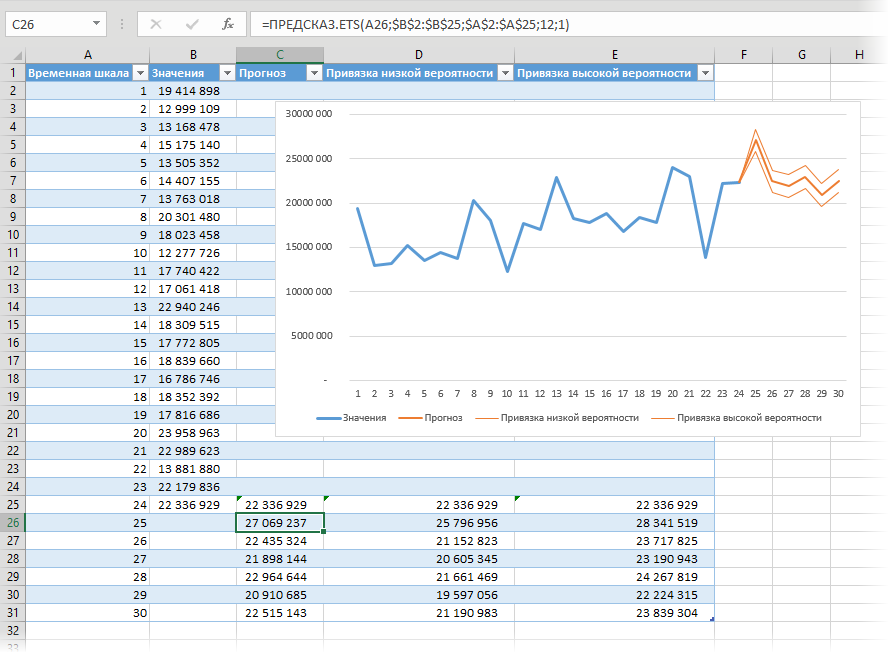Select column F header
The height and width of the screenshot is (653, 889).
(x=744, y=55)
